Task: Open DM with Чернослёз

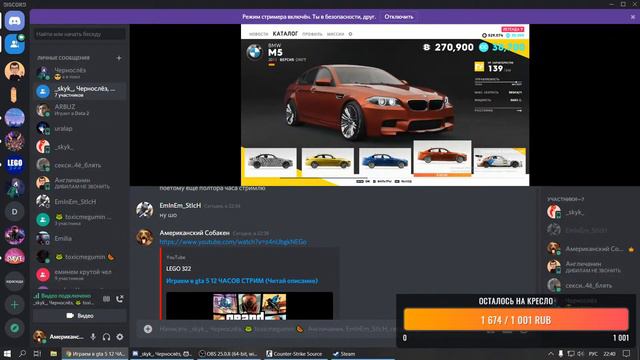Action: pyautogui.click(x=80, y=73)
